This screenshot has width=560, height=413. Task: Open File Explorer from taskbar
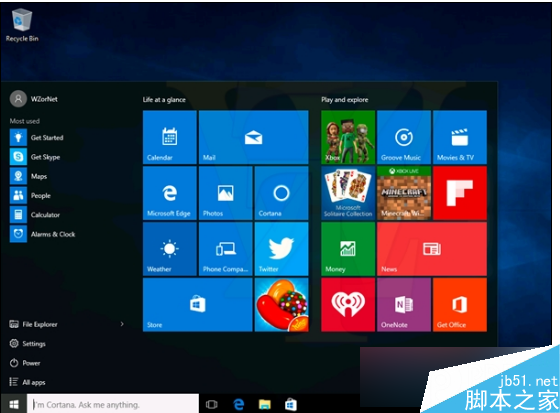pyautogui.click(x=265, y=404)
